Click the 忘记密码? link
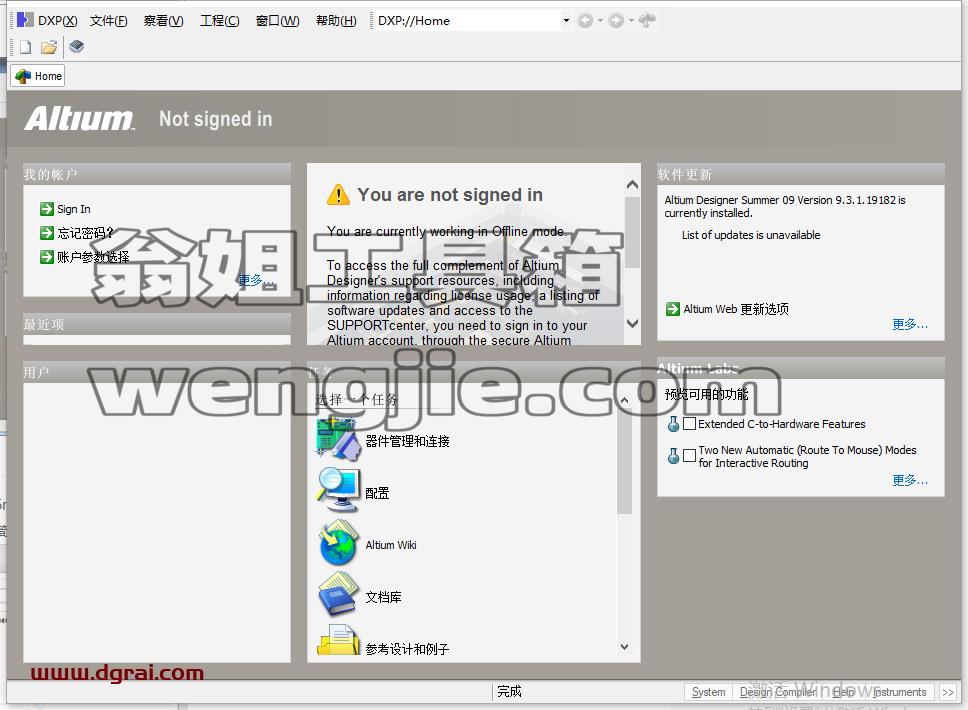Image resolution: width=968 pixels, height=710 pixels. [x=85, y=233]
